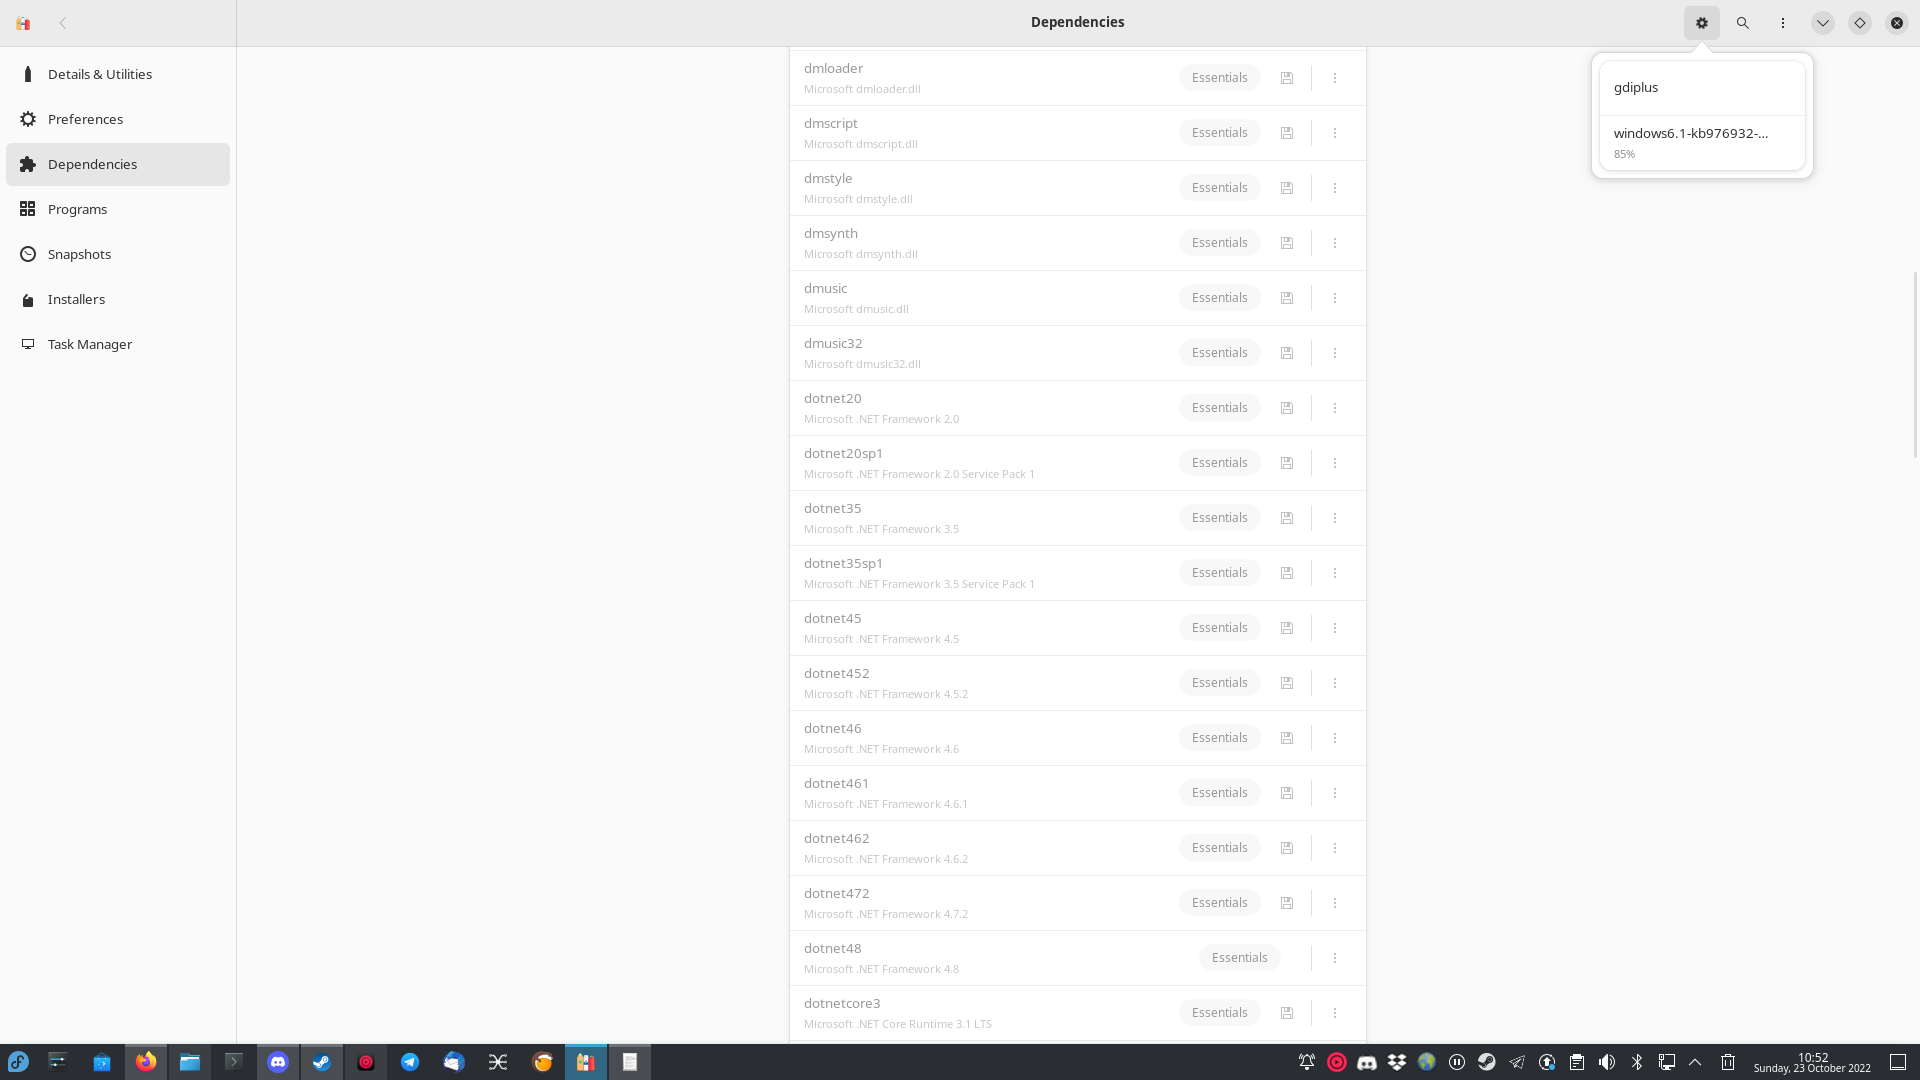Click the gear icon showing active downloads
This screenshot has width=1920, height=1080.
coord(1701,22)
